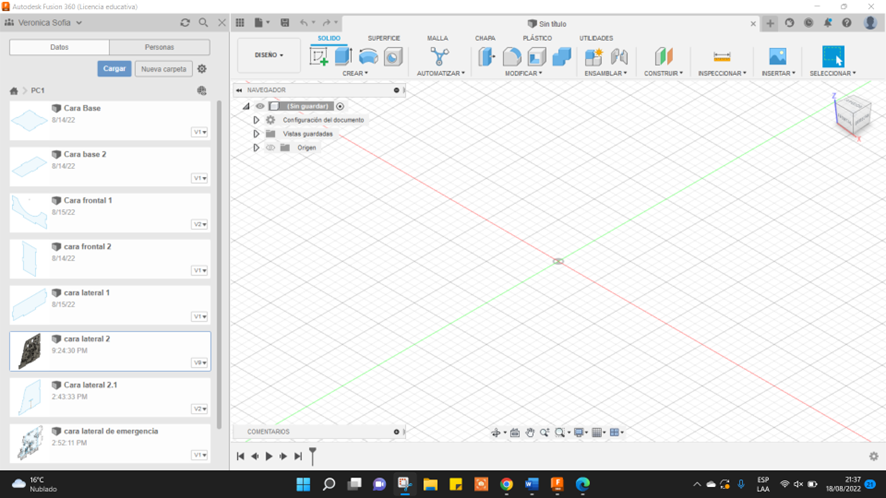Click the Look At tool
The width and height of the screenshot is (886, 498).
click(515, 432)
